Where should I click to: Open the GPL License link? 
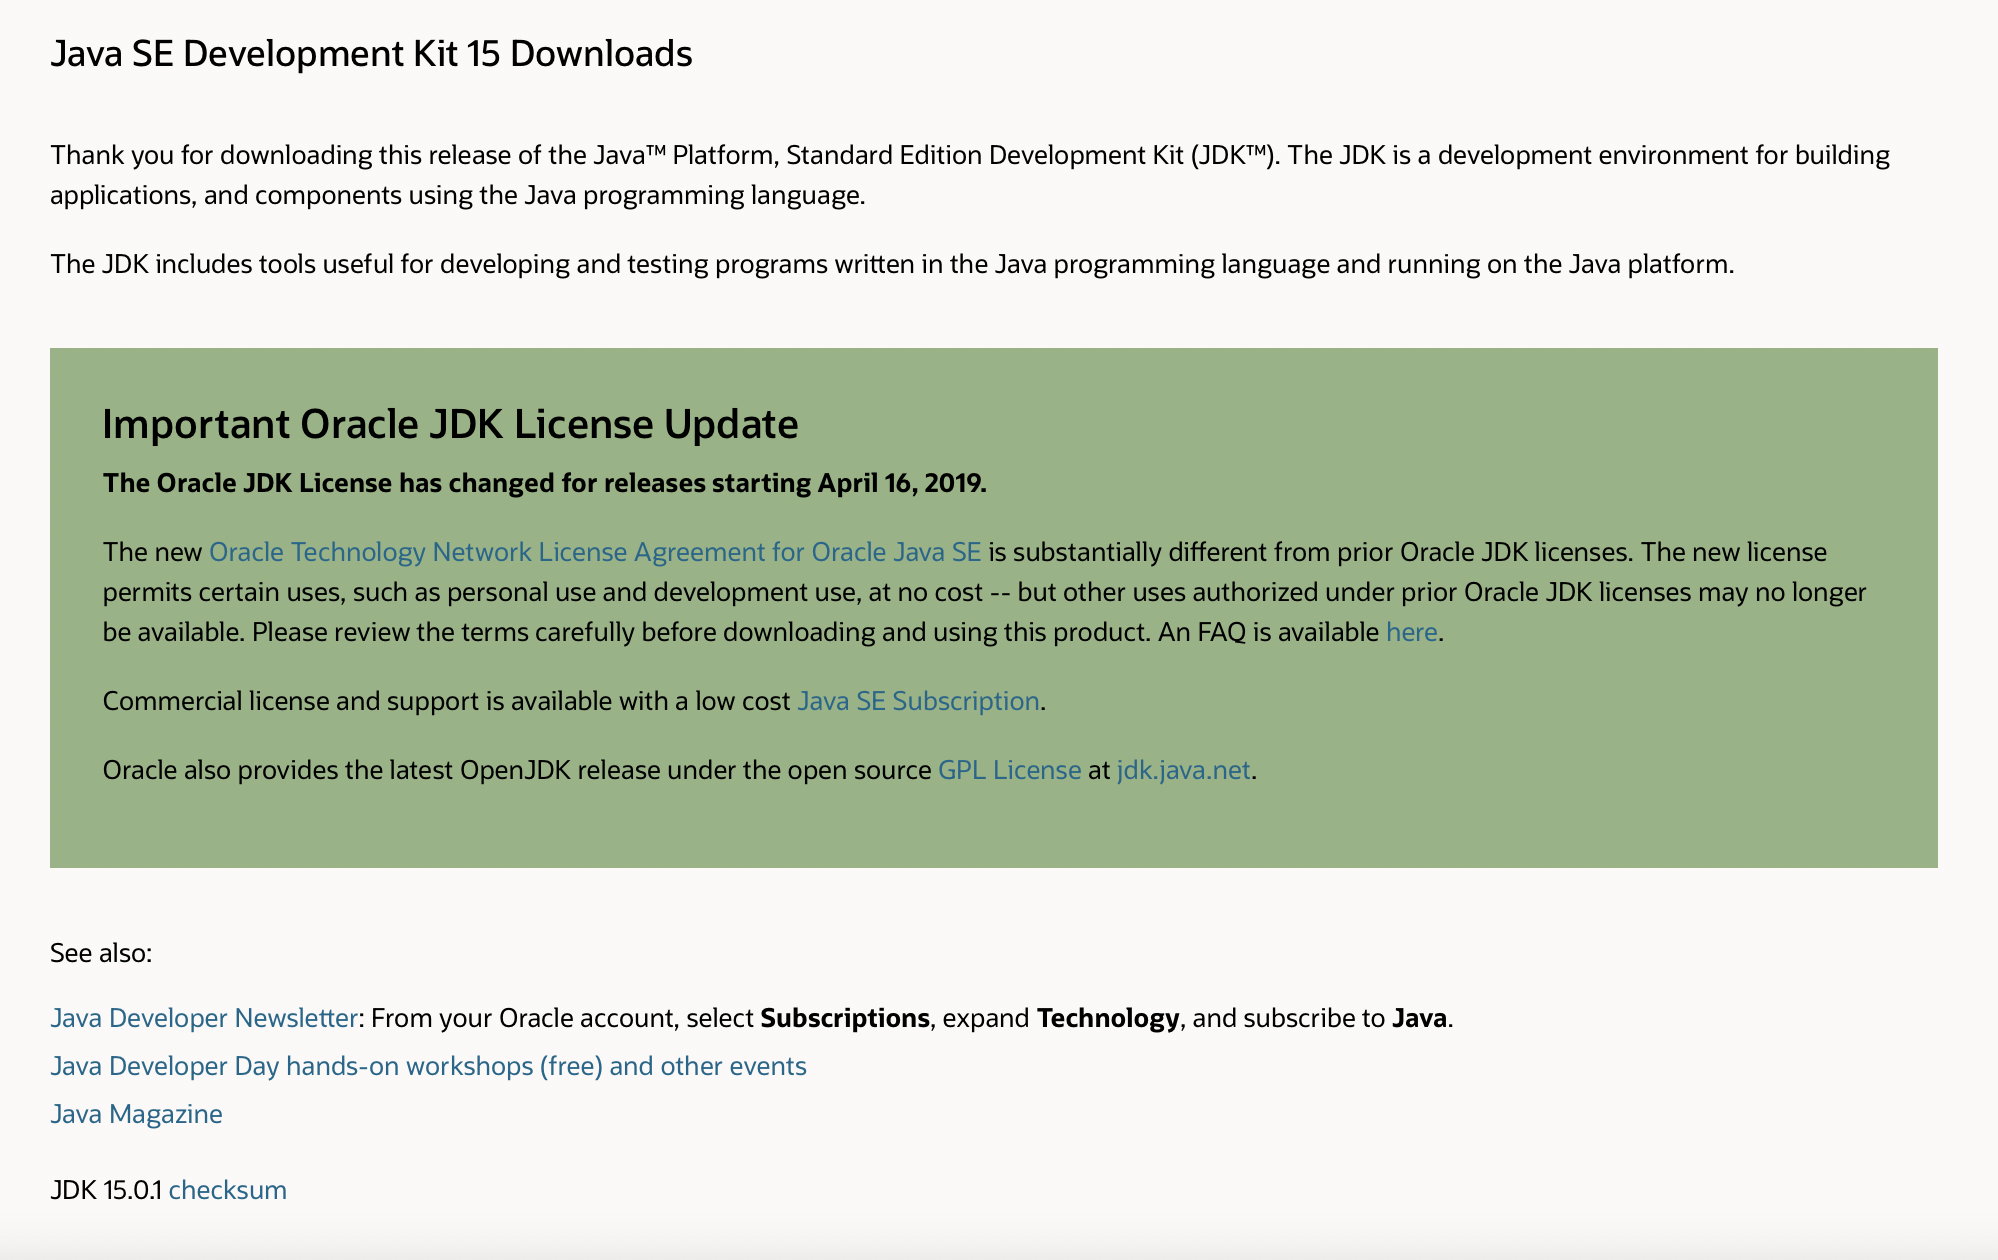(1009, 770)
